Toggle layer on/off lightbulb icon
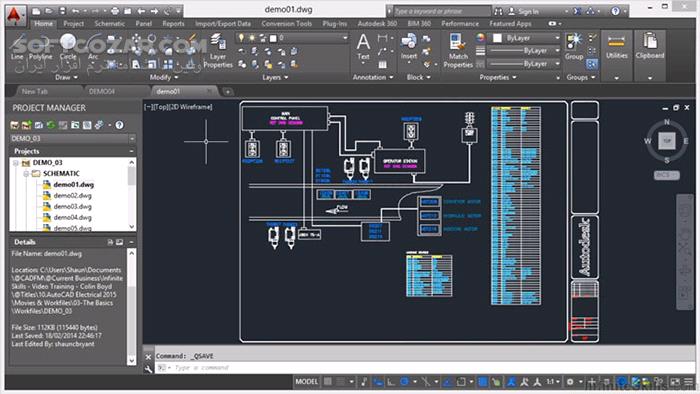The image size is (700, 394). point(242,38)
